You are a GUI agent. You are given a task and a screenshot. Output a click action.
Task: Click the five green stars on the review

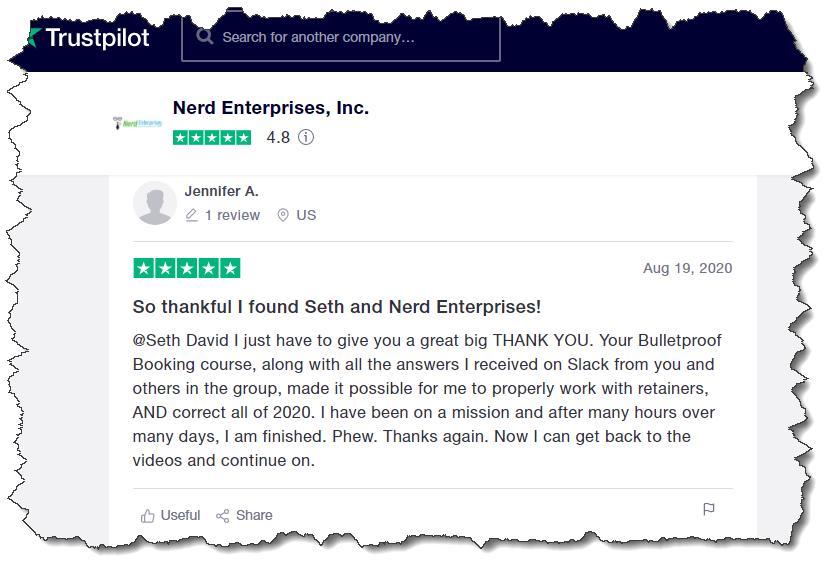187,268
